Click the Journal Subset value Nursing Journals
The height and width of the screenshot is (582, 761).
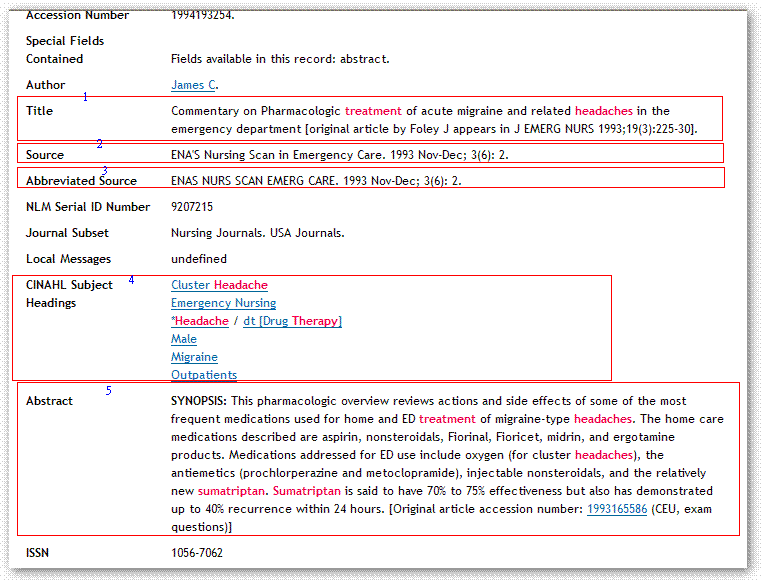(x=217, y=233)
